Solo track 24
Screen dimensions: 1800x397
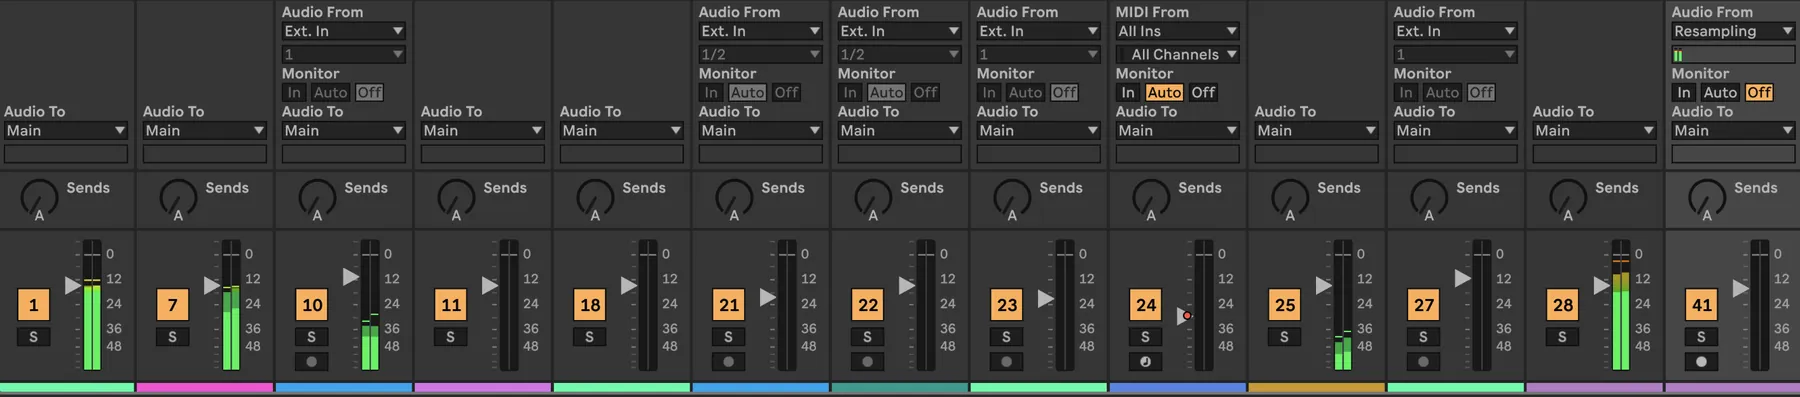click(x=1145, y=337)
